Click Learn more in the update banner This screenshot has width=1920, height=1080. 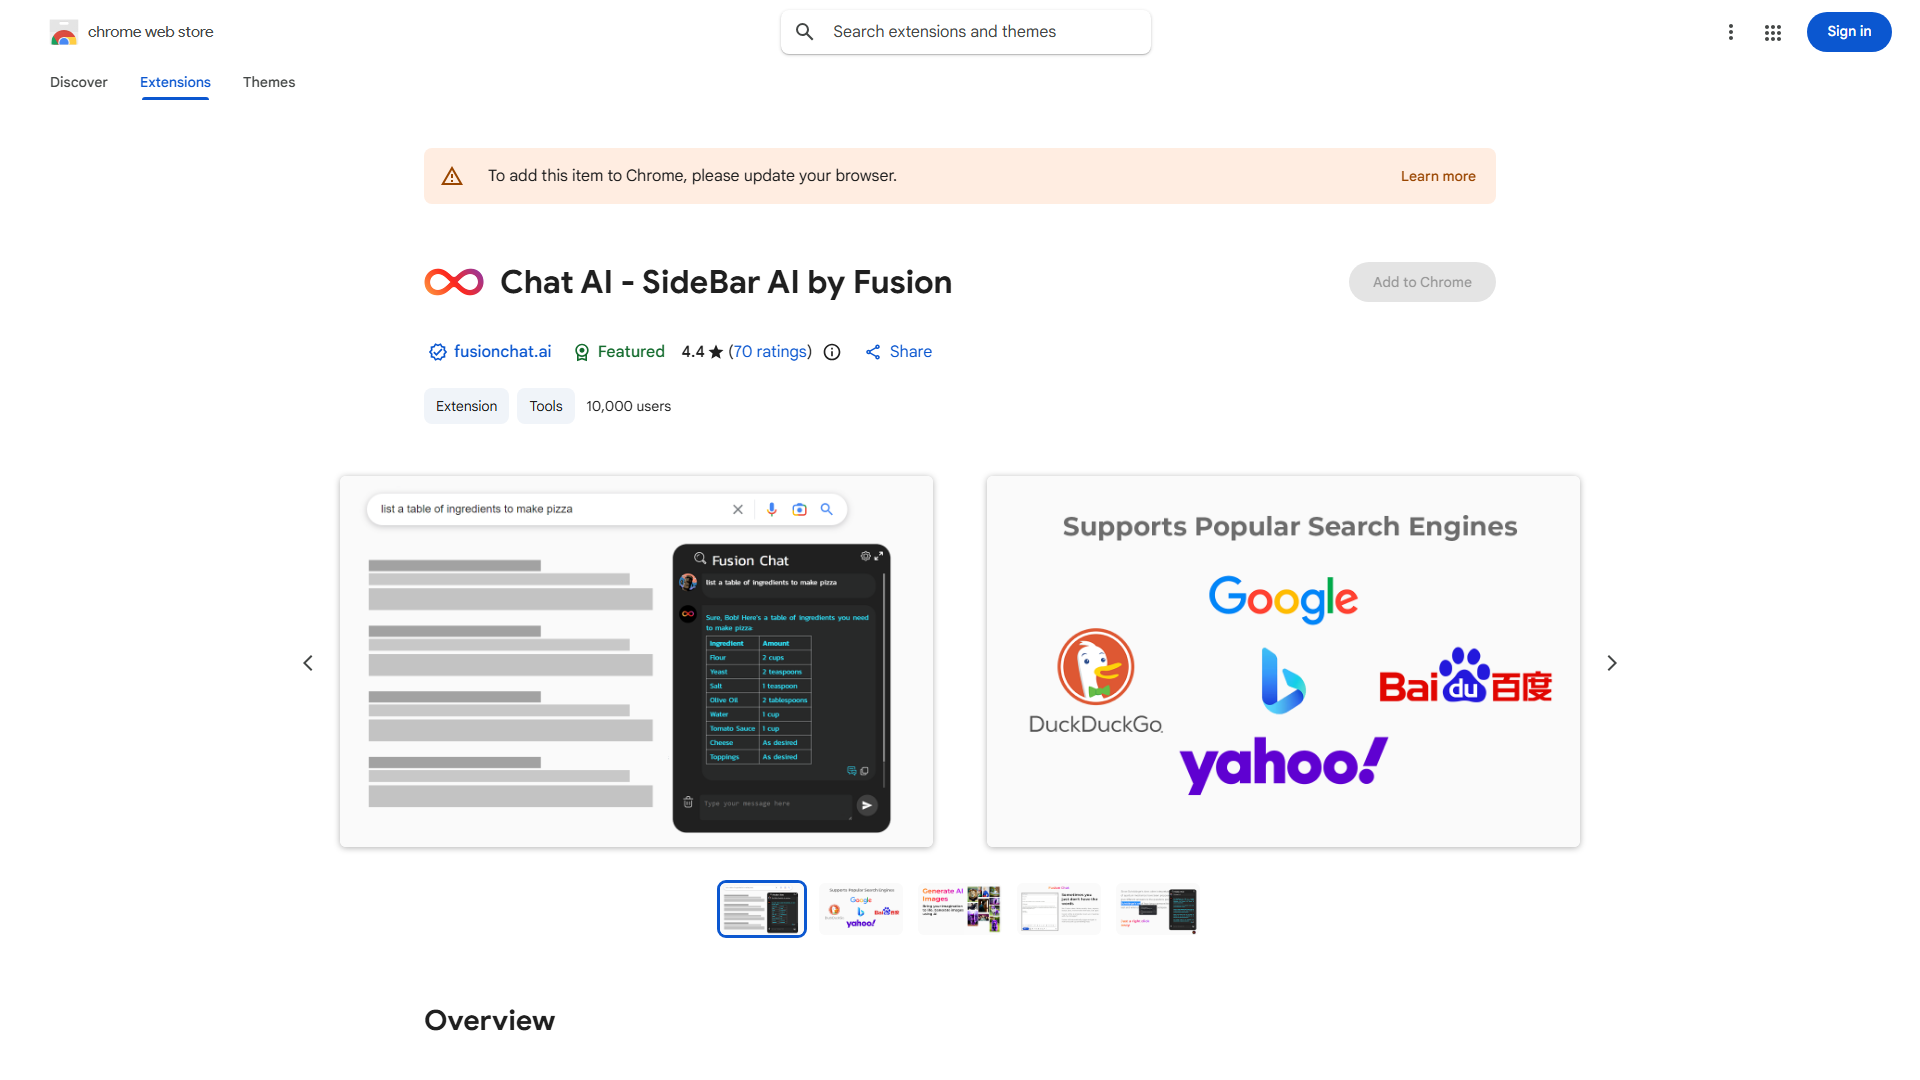1437,175
